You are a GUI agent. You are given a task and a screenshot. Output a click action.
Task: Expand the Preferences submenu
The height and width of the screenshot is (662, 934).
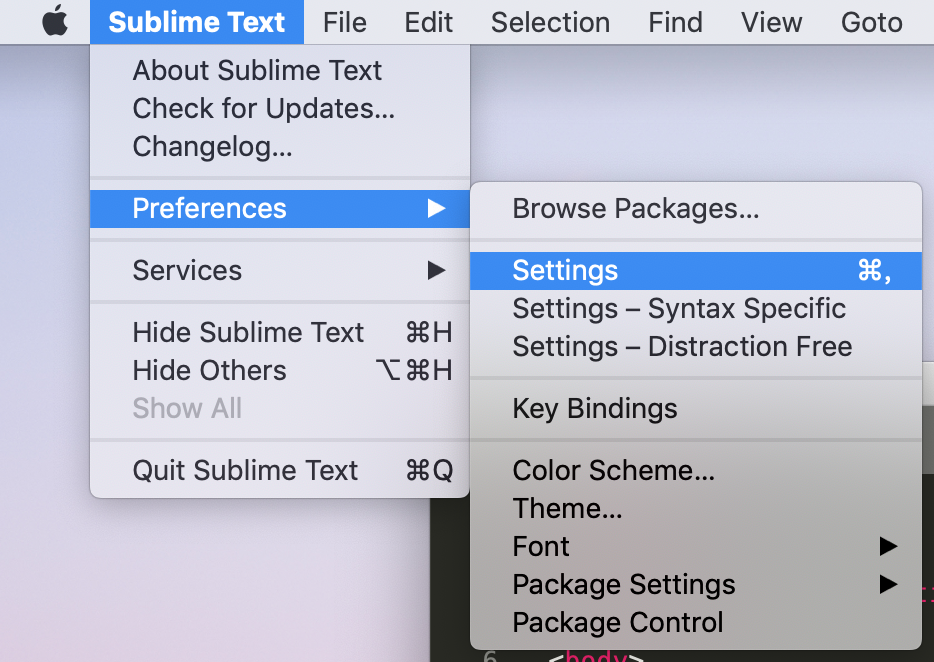click(209, 209)
